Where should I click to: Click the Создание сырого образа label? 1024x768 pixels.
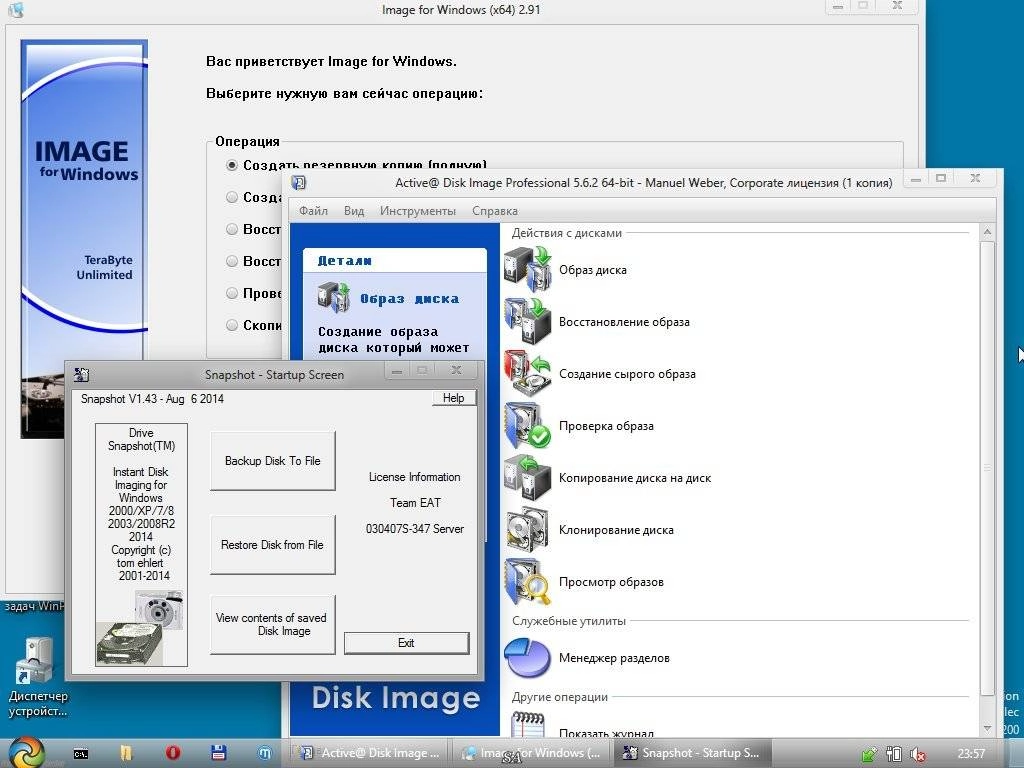pos(628,374)
